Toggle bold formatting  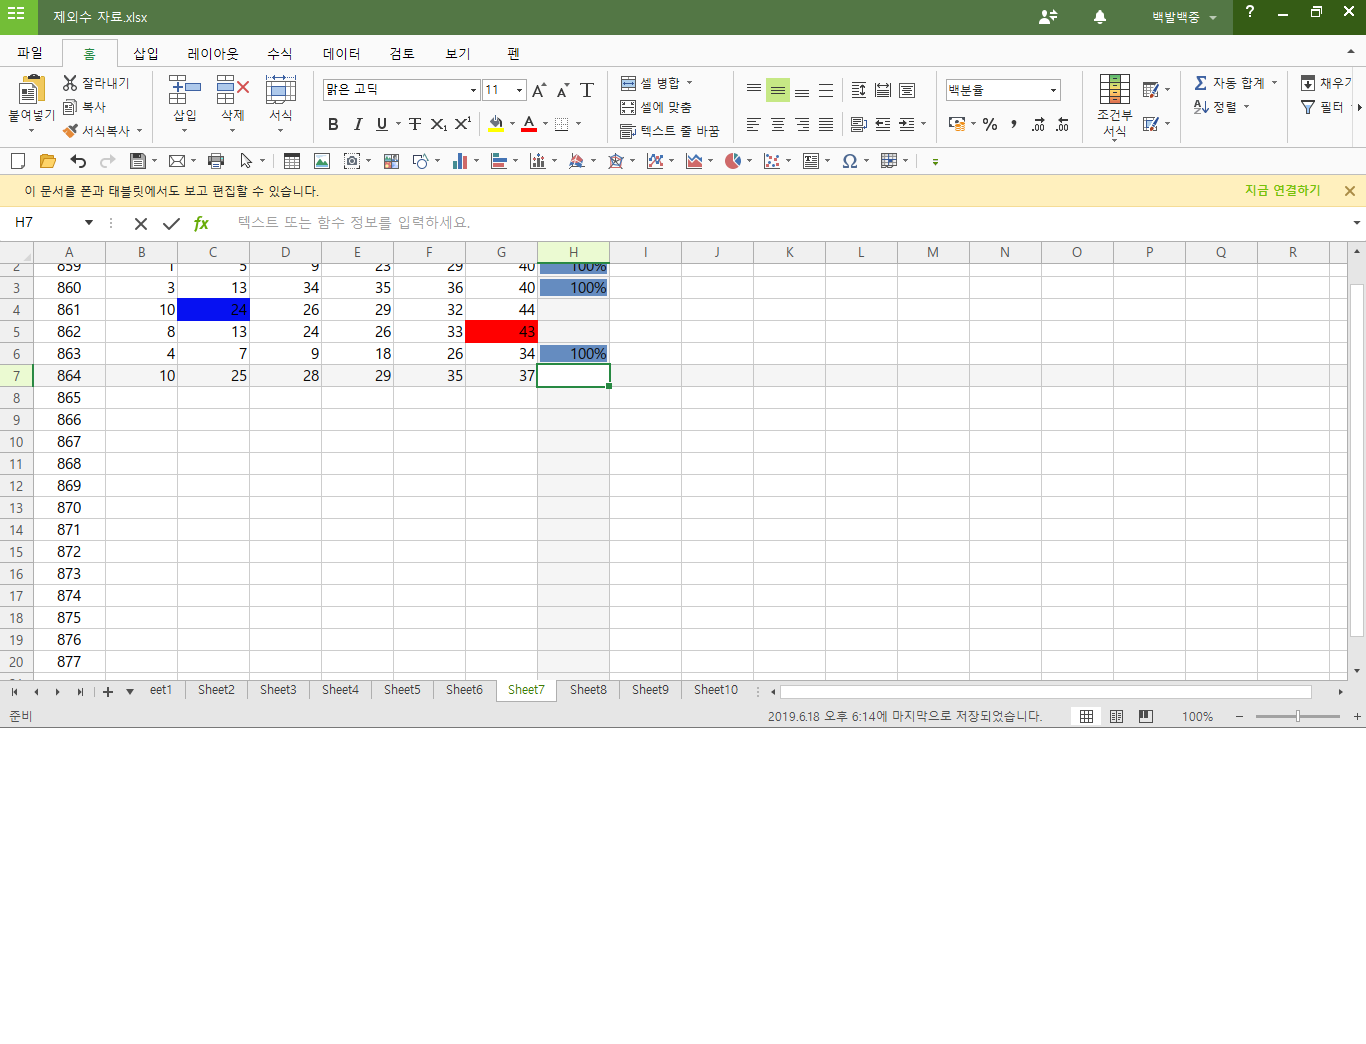(x=333, y=124)
